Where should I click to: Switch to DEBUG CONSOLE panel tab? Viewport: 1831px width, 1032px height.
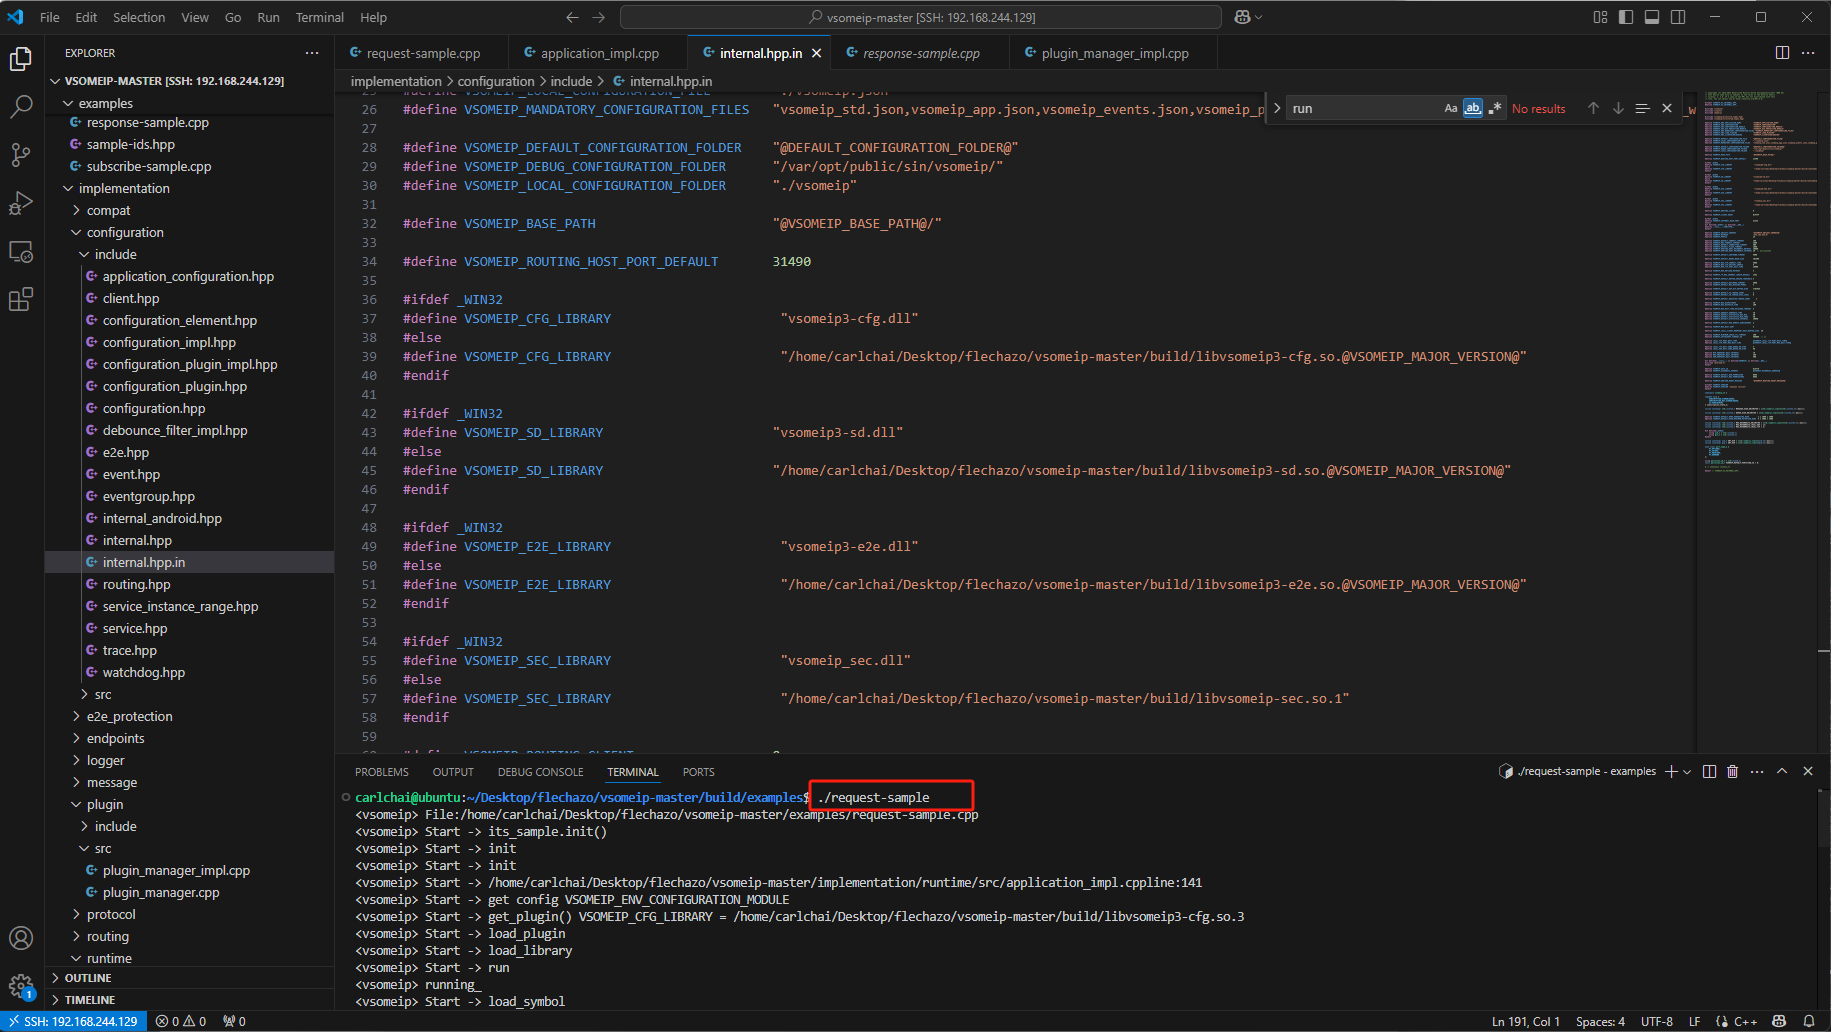click(540, 772)
